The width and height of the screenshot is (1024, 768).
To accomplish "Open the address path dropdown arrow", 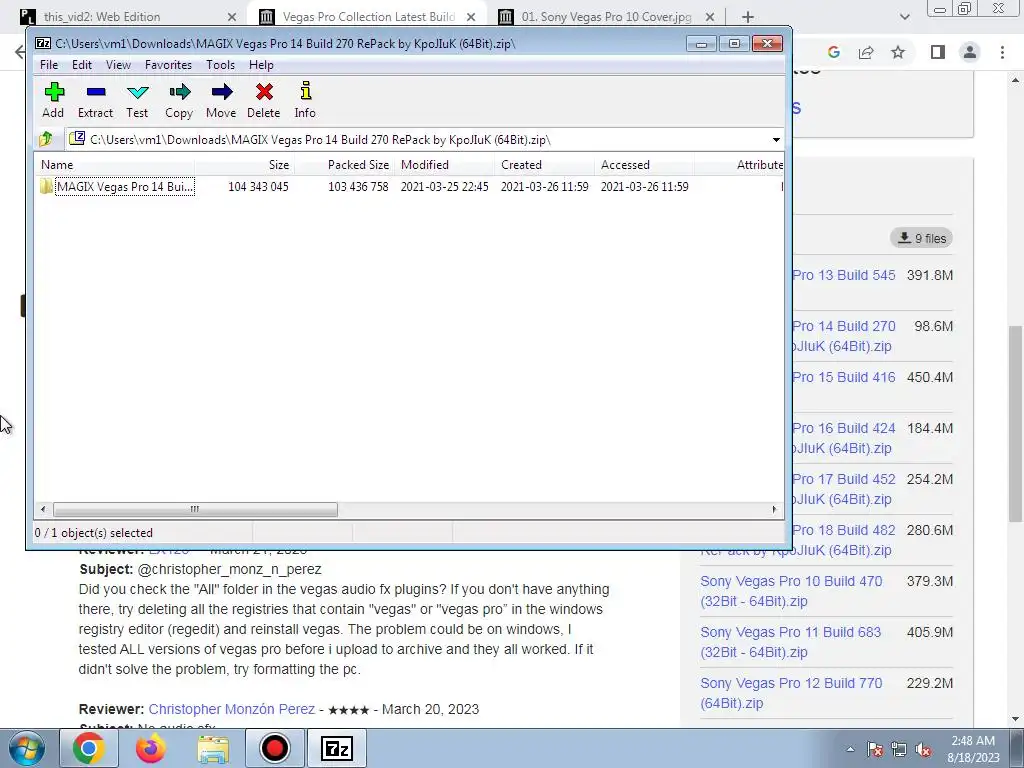I will [776, 140].
